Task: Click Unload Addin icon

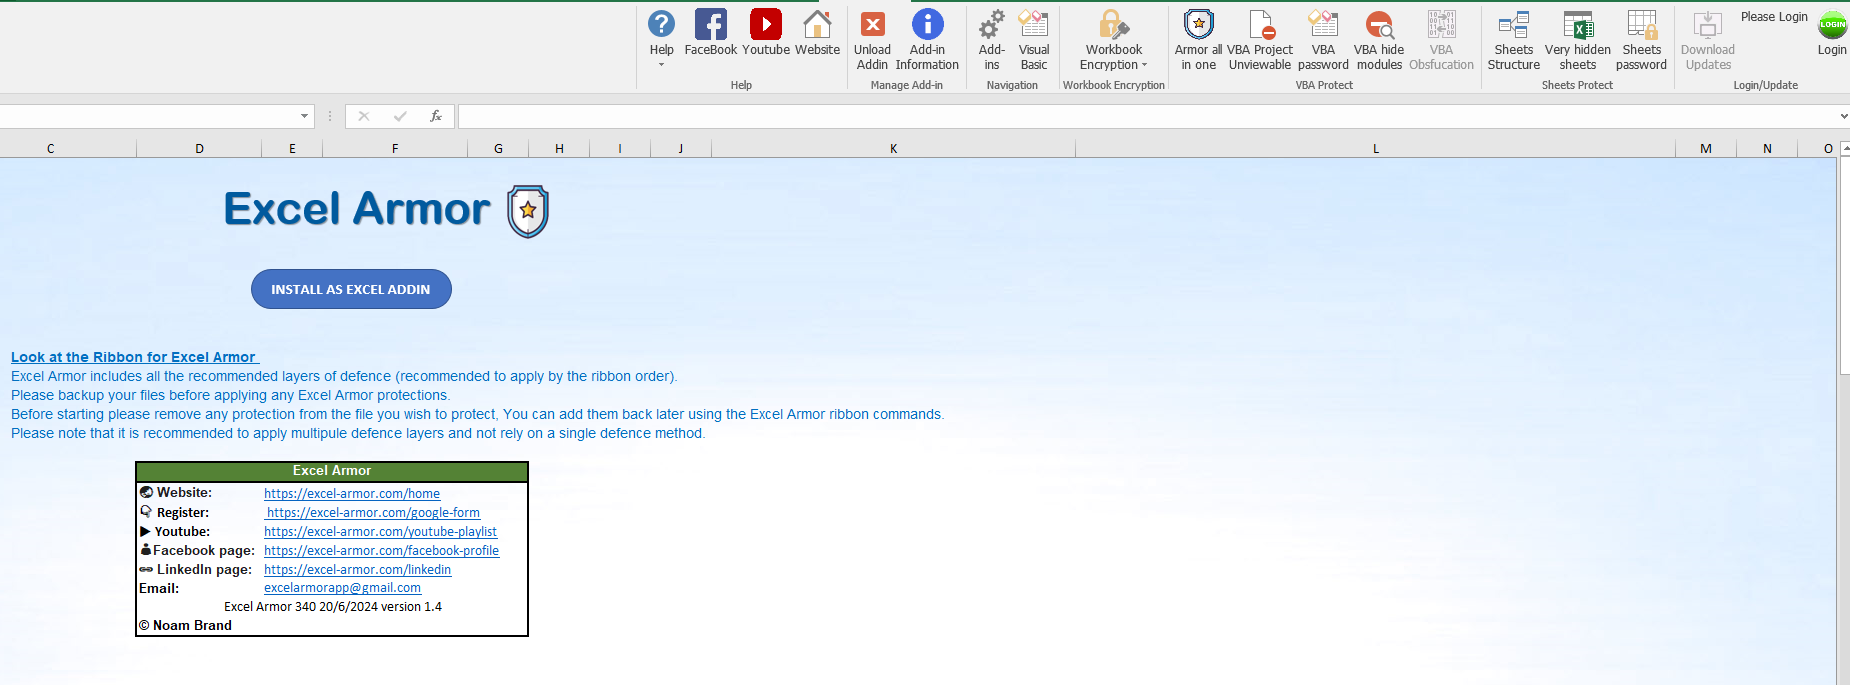Action: click(x=872, y=40)
